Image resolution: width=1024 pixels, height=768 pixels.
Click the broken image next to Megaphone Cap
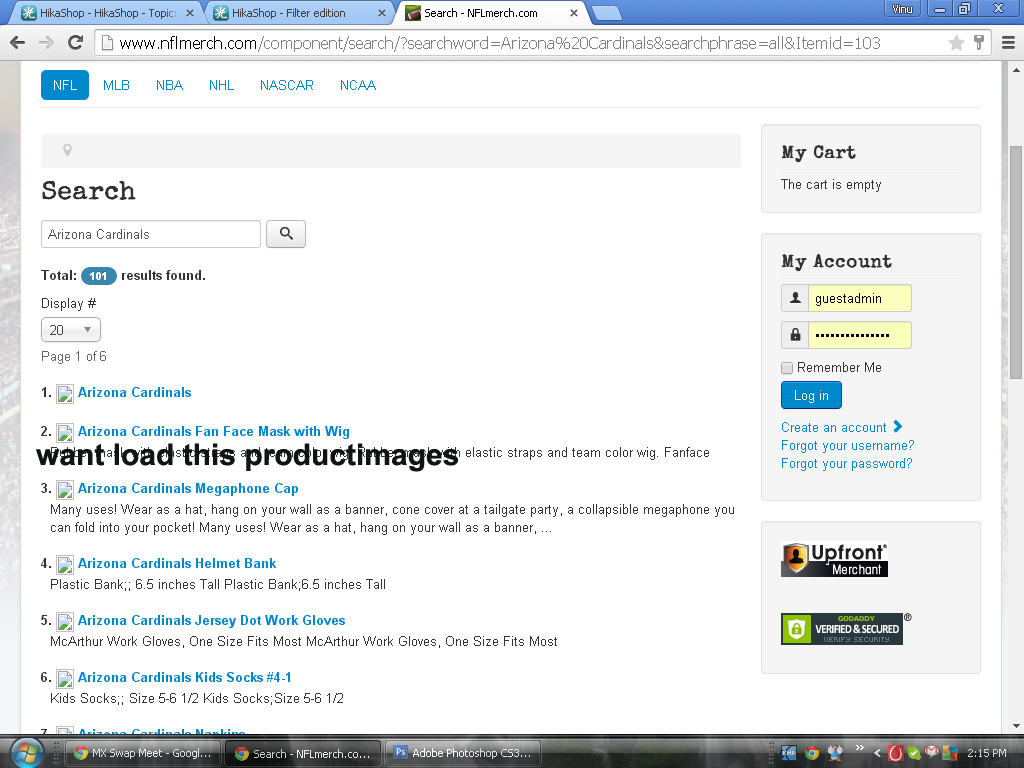(65, 489)
